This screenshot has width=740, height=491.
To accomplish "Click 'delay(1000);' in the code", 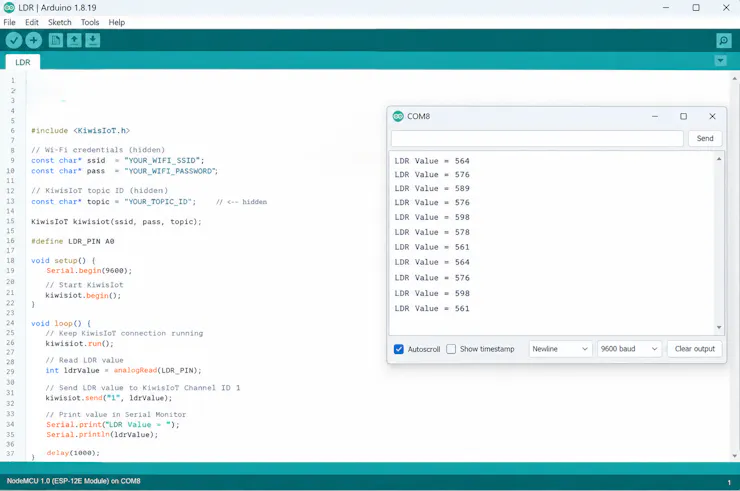I will tap(73, 453).
